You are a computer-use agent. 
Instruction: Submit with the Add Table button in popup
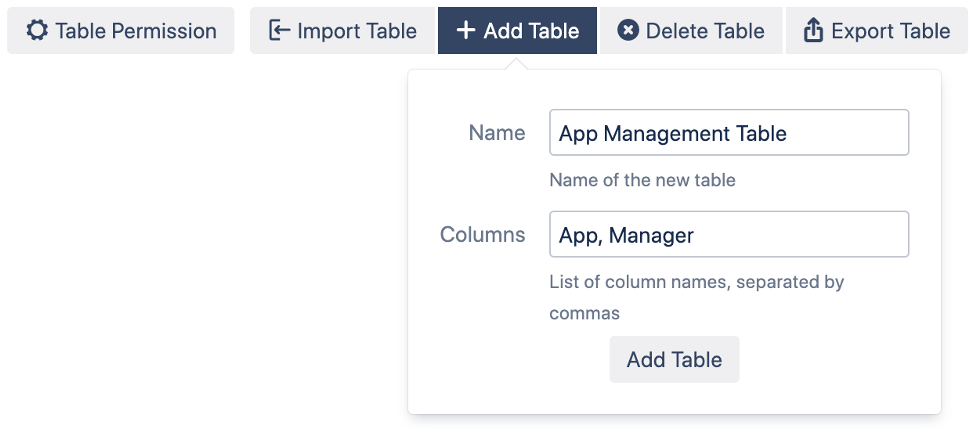[x=674, y=360]
